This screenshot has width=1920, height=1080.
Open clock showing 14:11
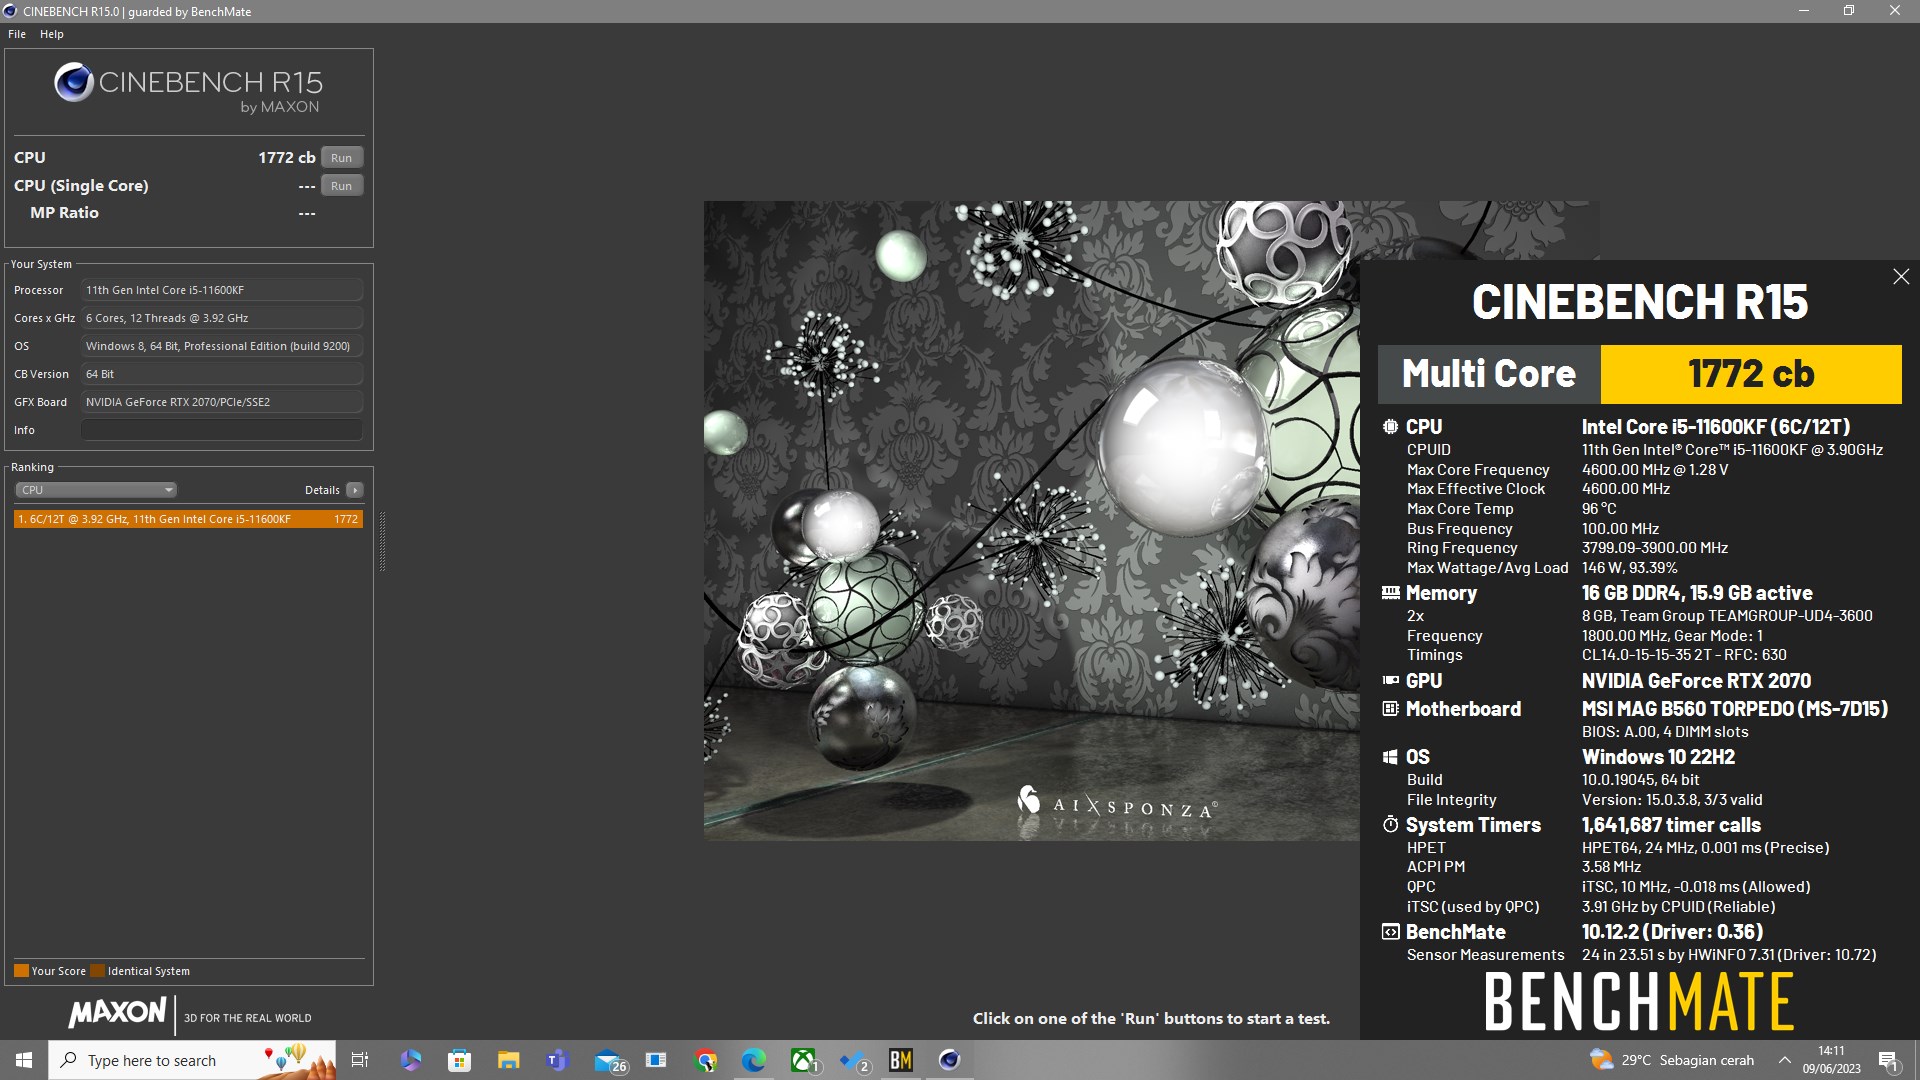[1832, 1060]
